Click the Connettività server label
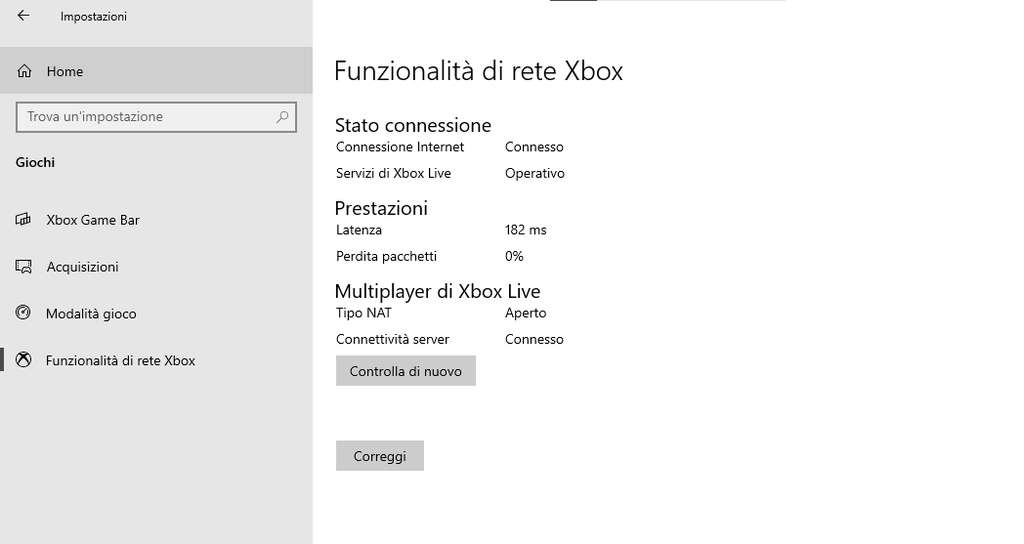 (x=392, y=339)
